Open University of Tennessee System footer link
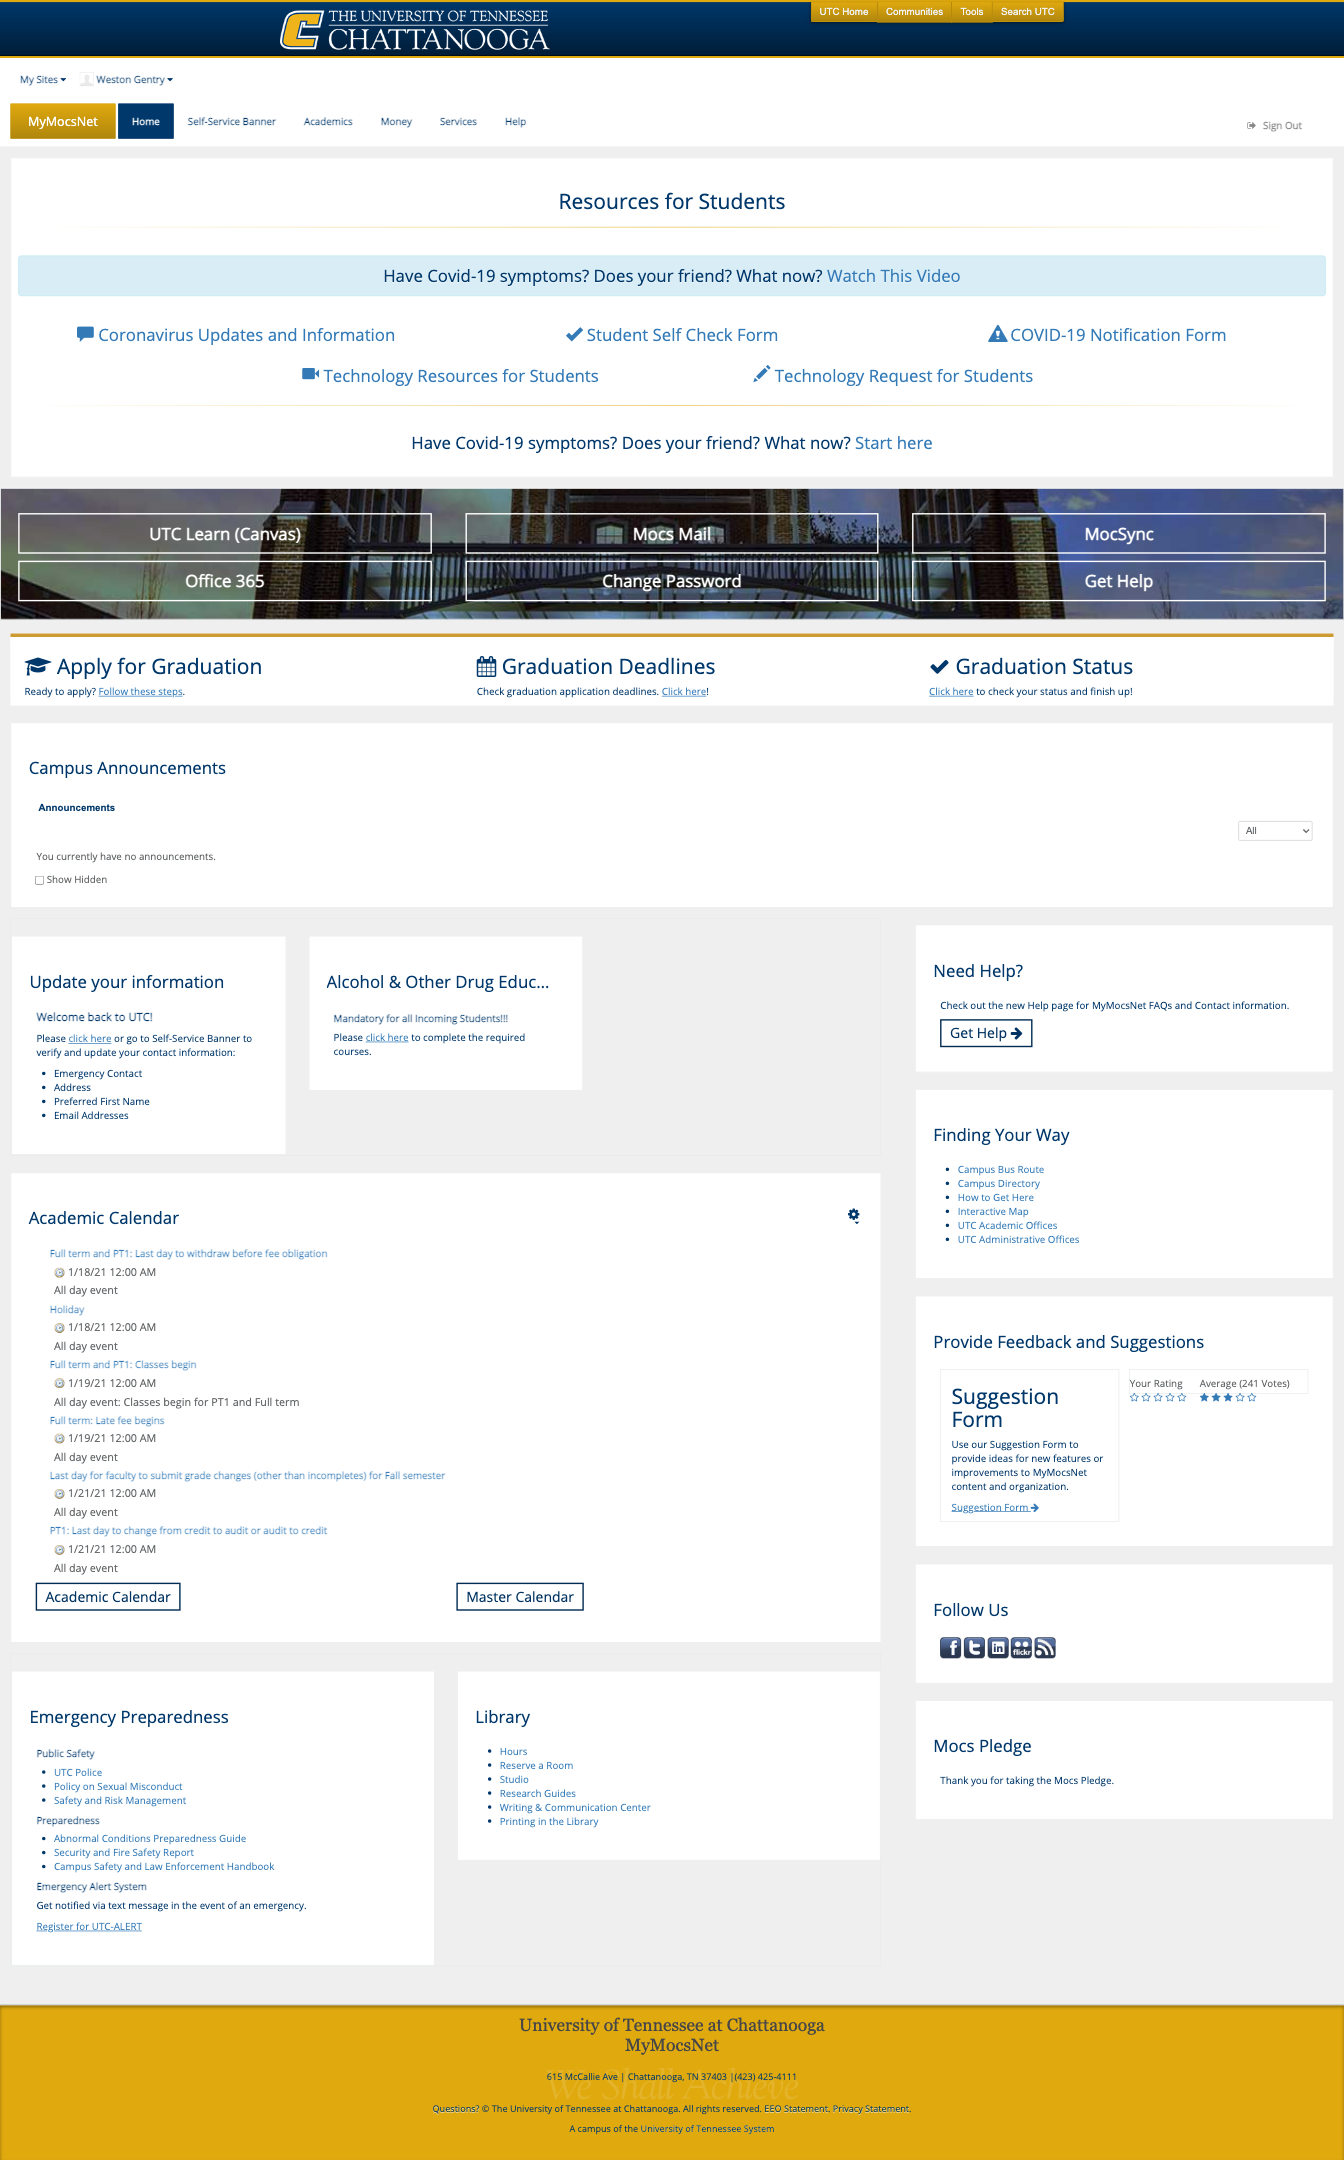Viewport: 1344px width, 2160px height. tap(707, 2129)
